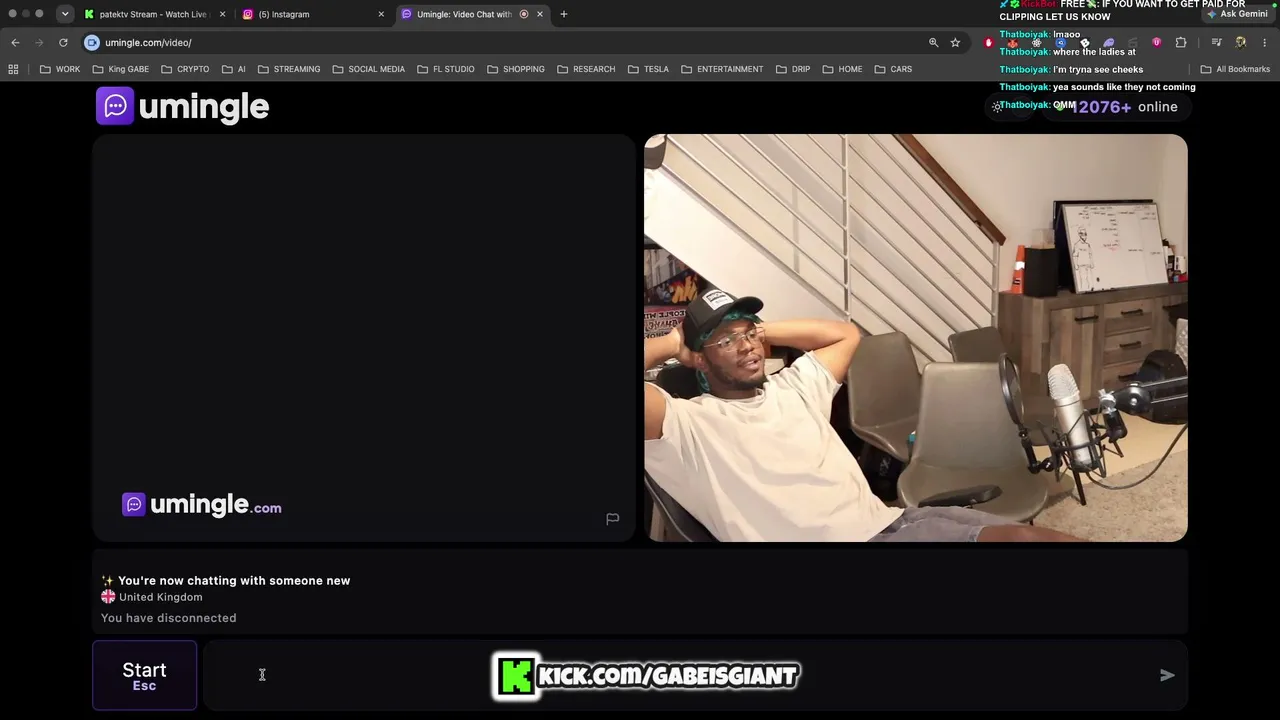Open the CARS bookmarks folder
Viewport: 1280px width, 720px height.
(x=893, y=69)
